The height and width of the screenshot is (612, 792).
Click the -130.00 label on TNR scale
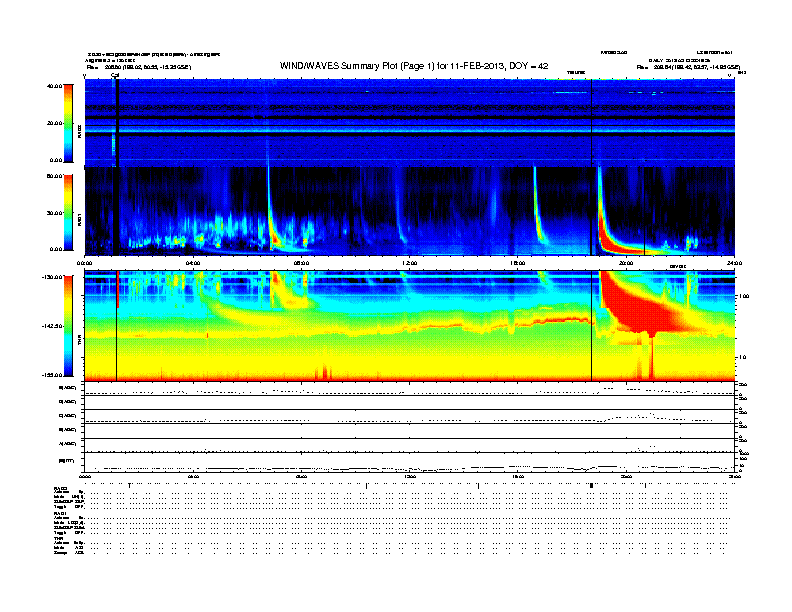pyautogui.click(x=53, y=277)
